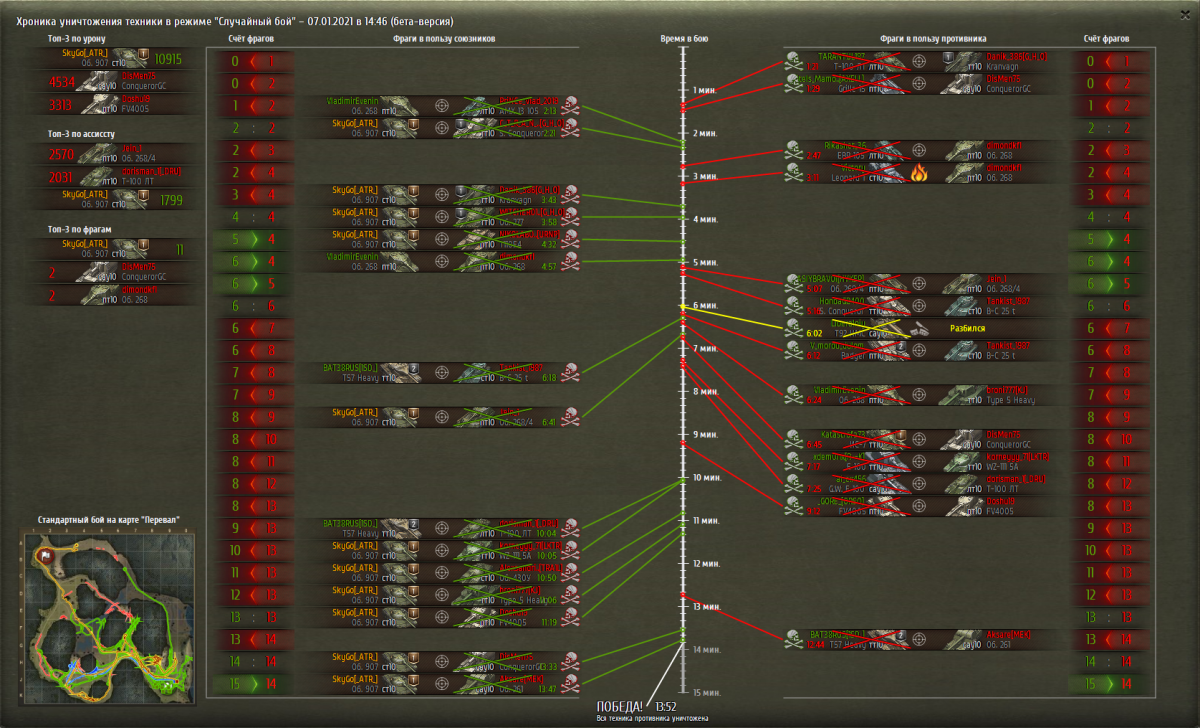This screenshot has height=728, width=1200.
Task: Click the "9 мин." mark on the timeline
Action: pos(706,435)
